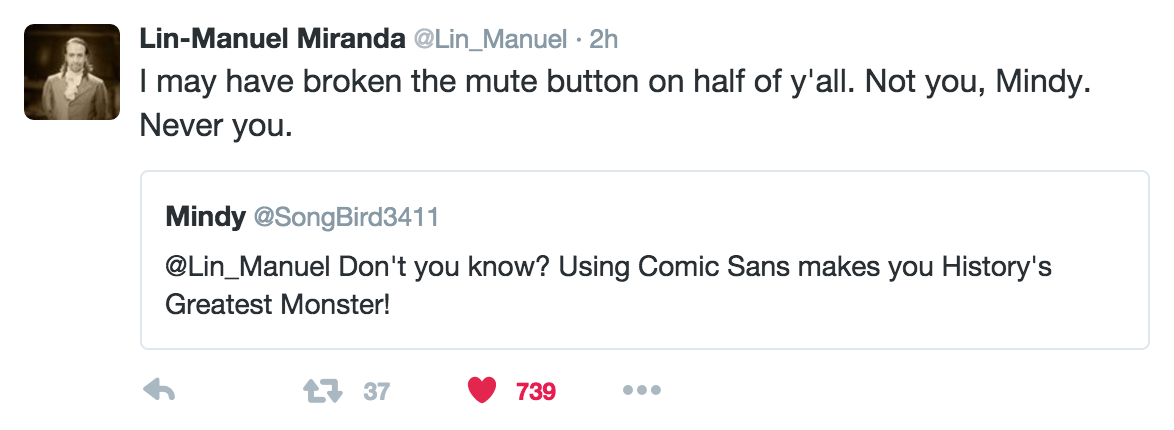This screenshot has height=430, width=1174.
Task: Click the retweet count 37
Action: (x=376, y=391)
